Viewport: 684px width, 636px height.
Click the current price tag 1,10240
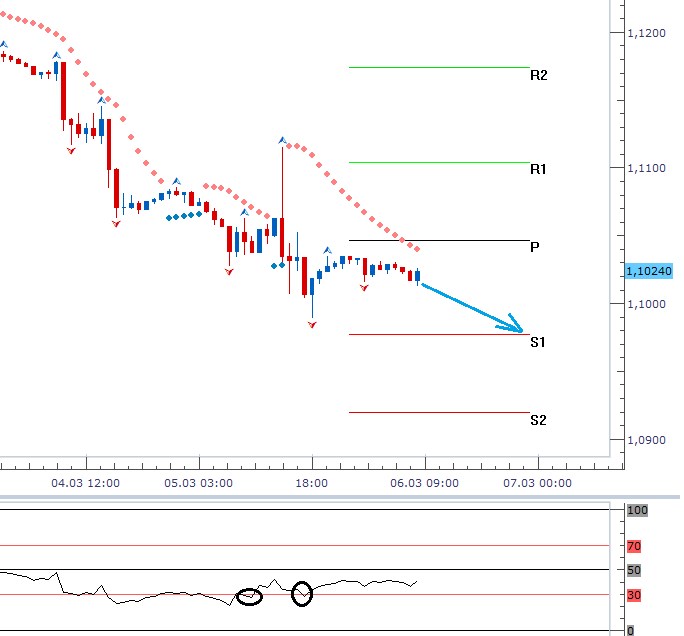[648, 271]
